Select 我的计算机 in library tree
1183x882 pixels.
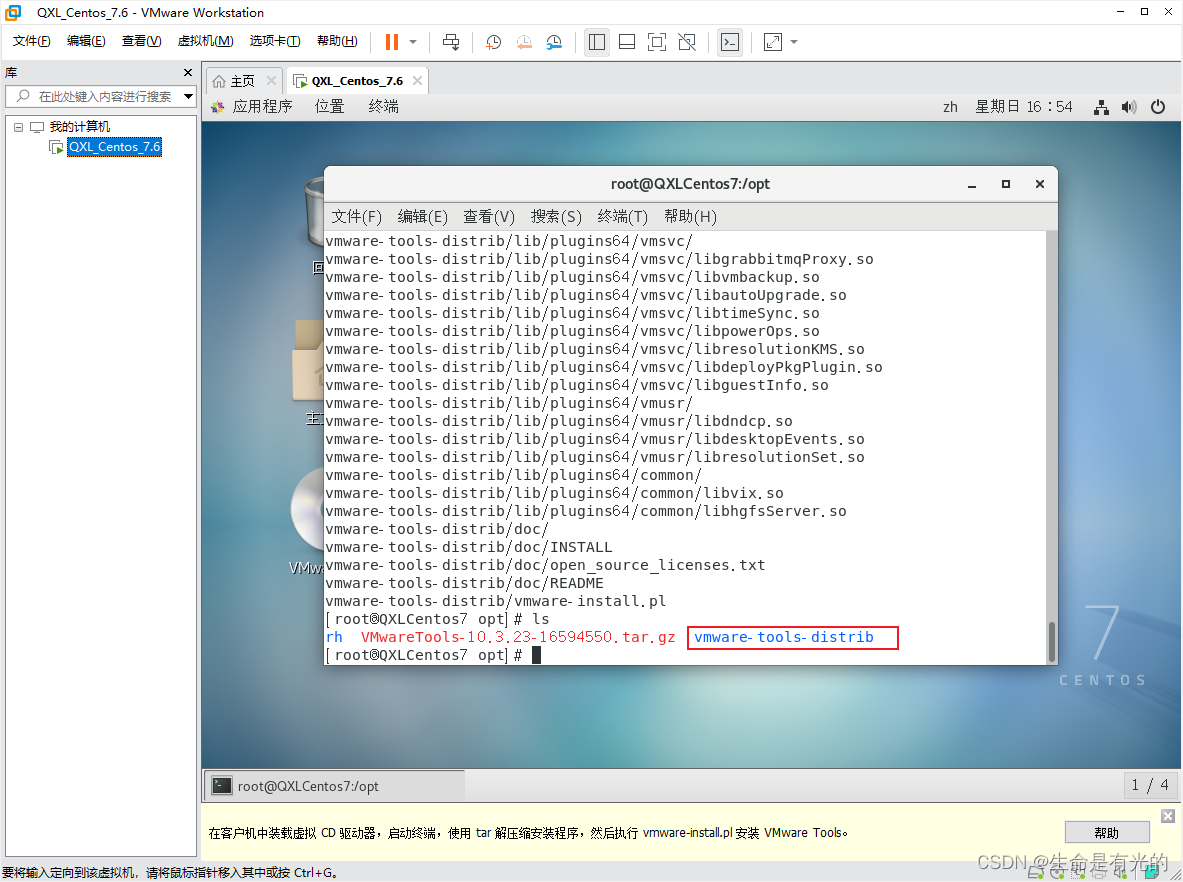coord(79,127)
